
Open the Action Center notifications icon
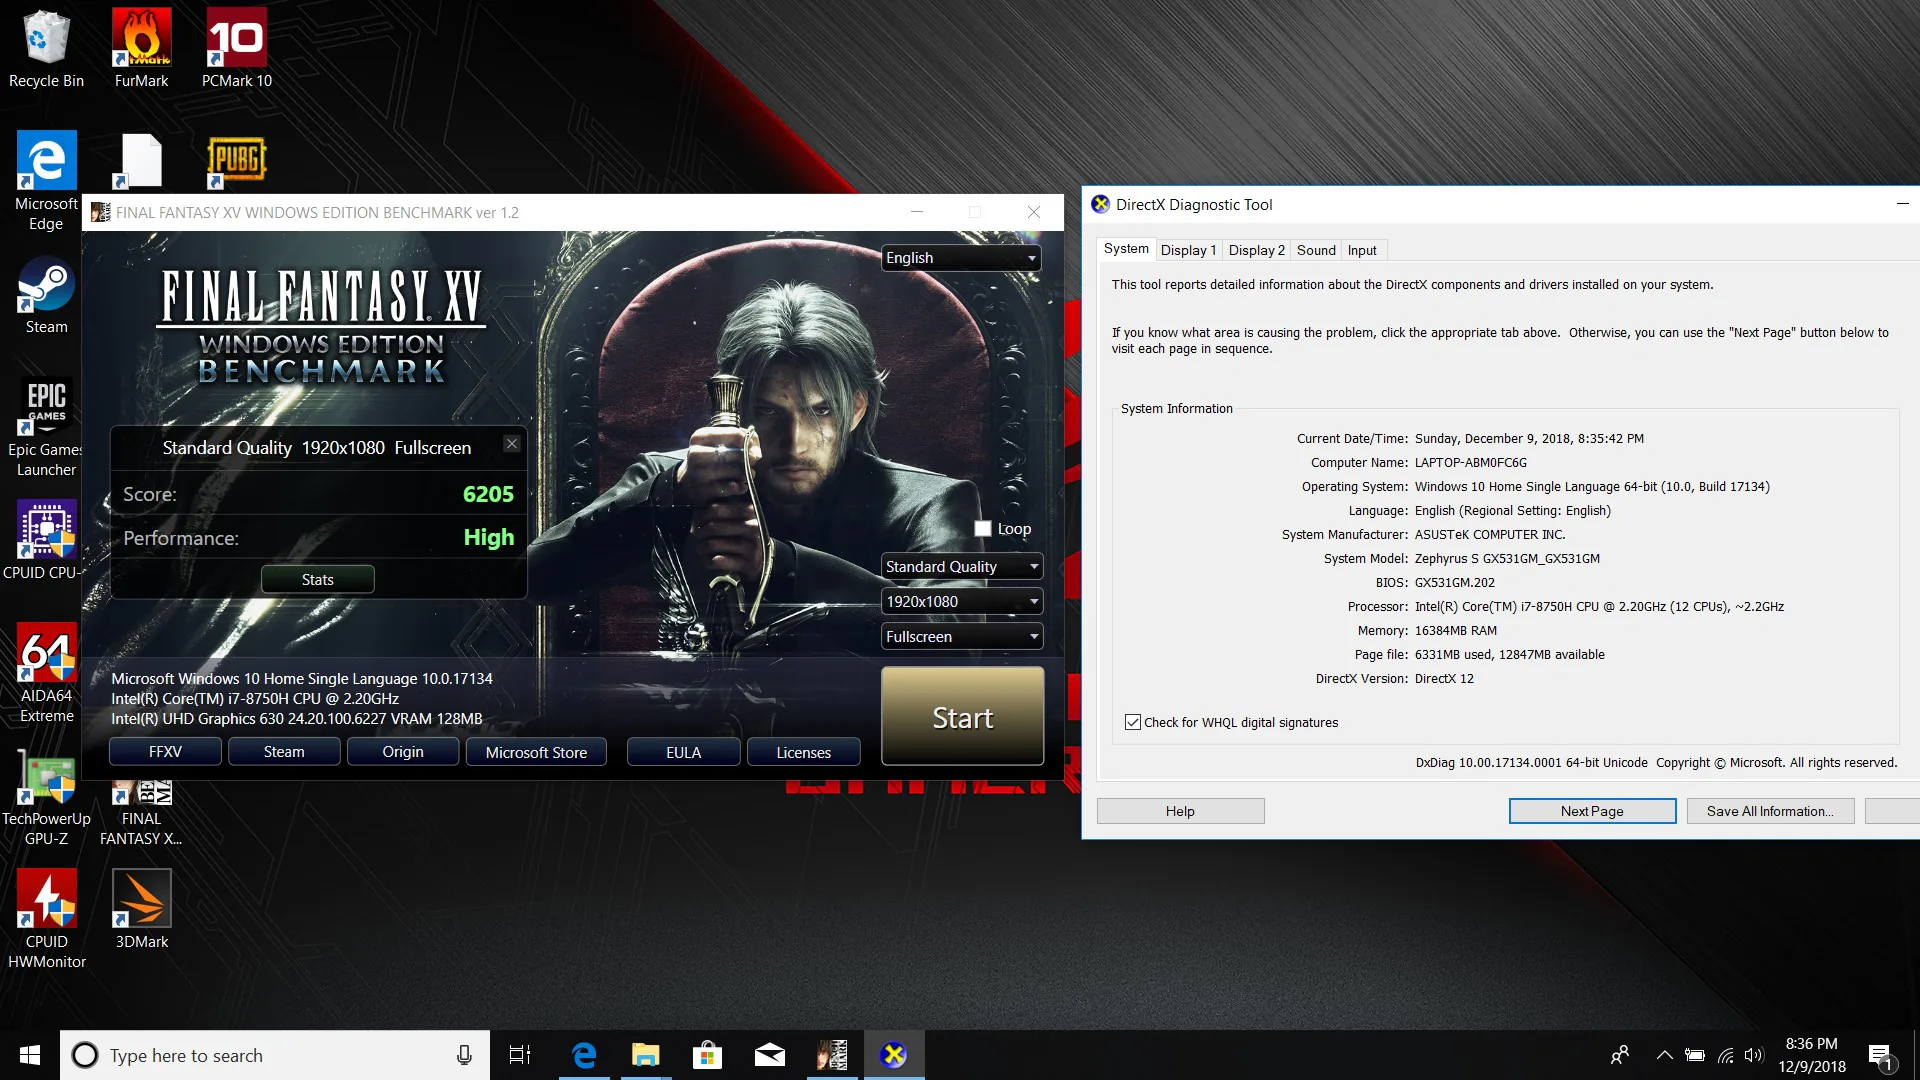coord(1880,1056)
